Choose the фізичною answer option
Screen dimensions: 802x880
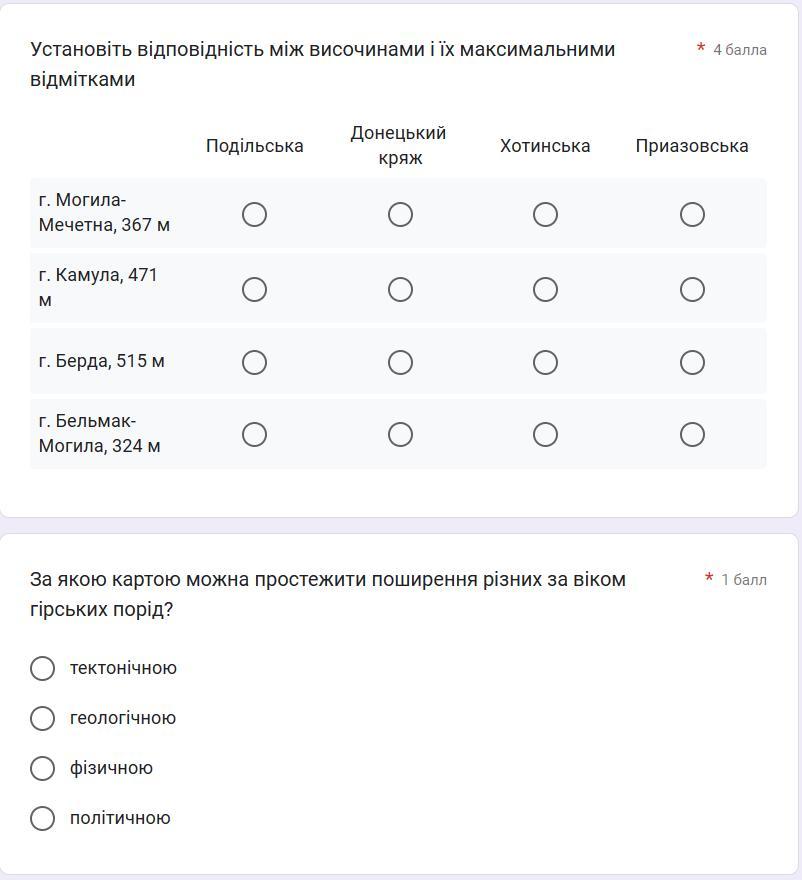tap(42, 768)
